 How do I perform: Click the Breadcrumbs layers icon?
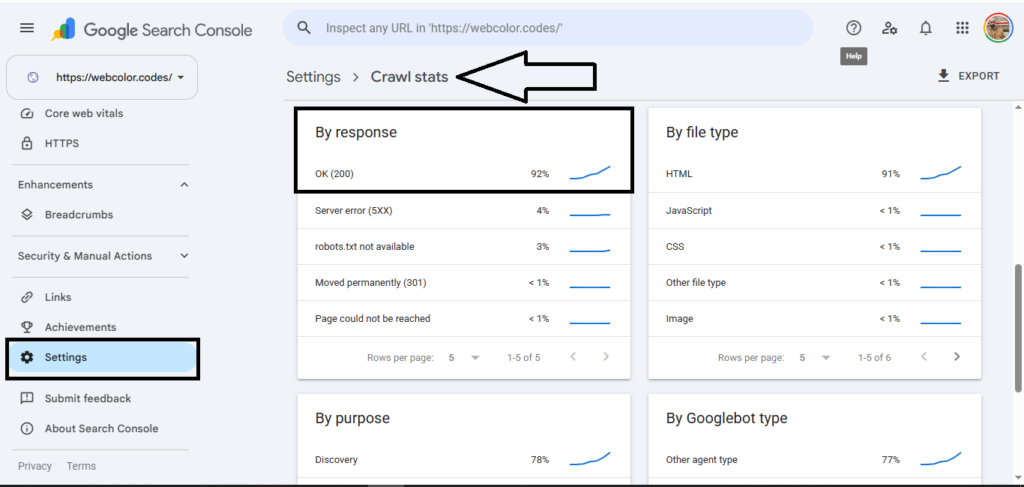(27, 215)
